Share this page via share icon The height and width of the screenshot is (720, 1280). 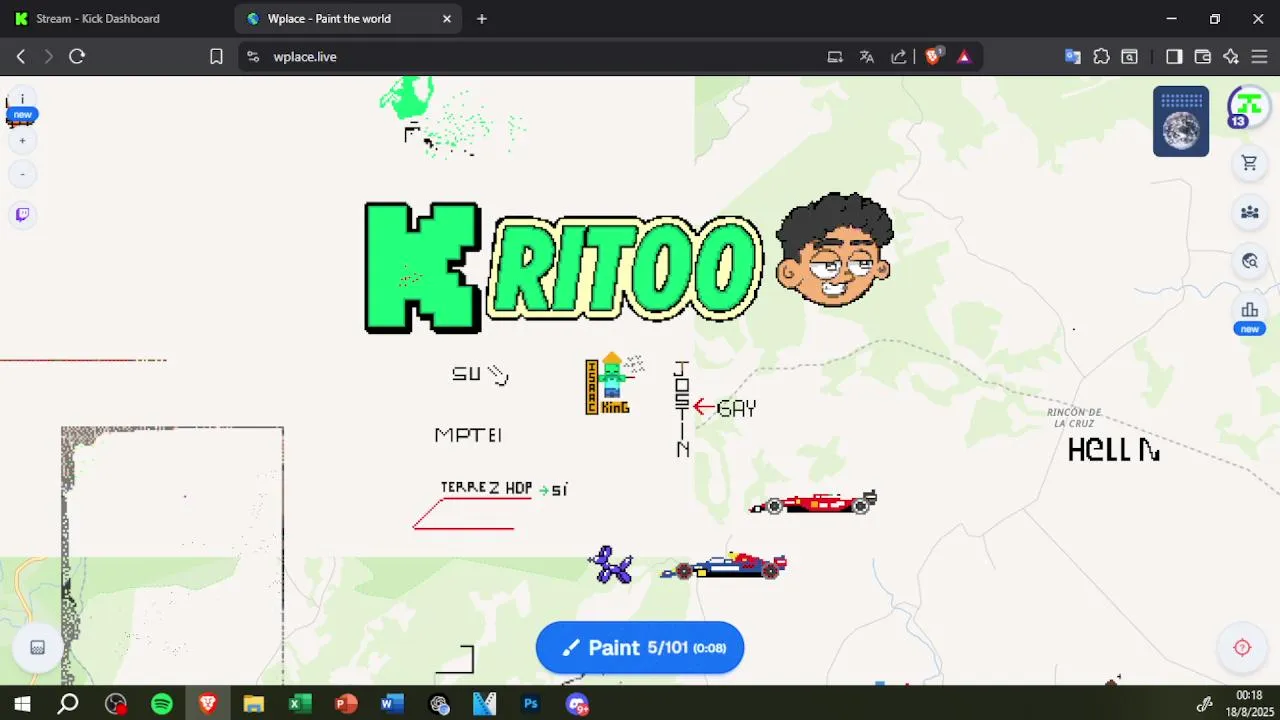point(899,57)
